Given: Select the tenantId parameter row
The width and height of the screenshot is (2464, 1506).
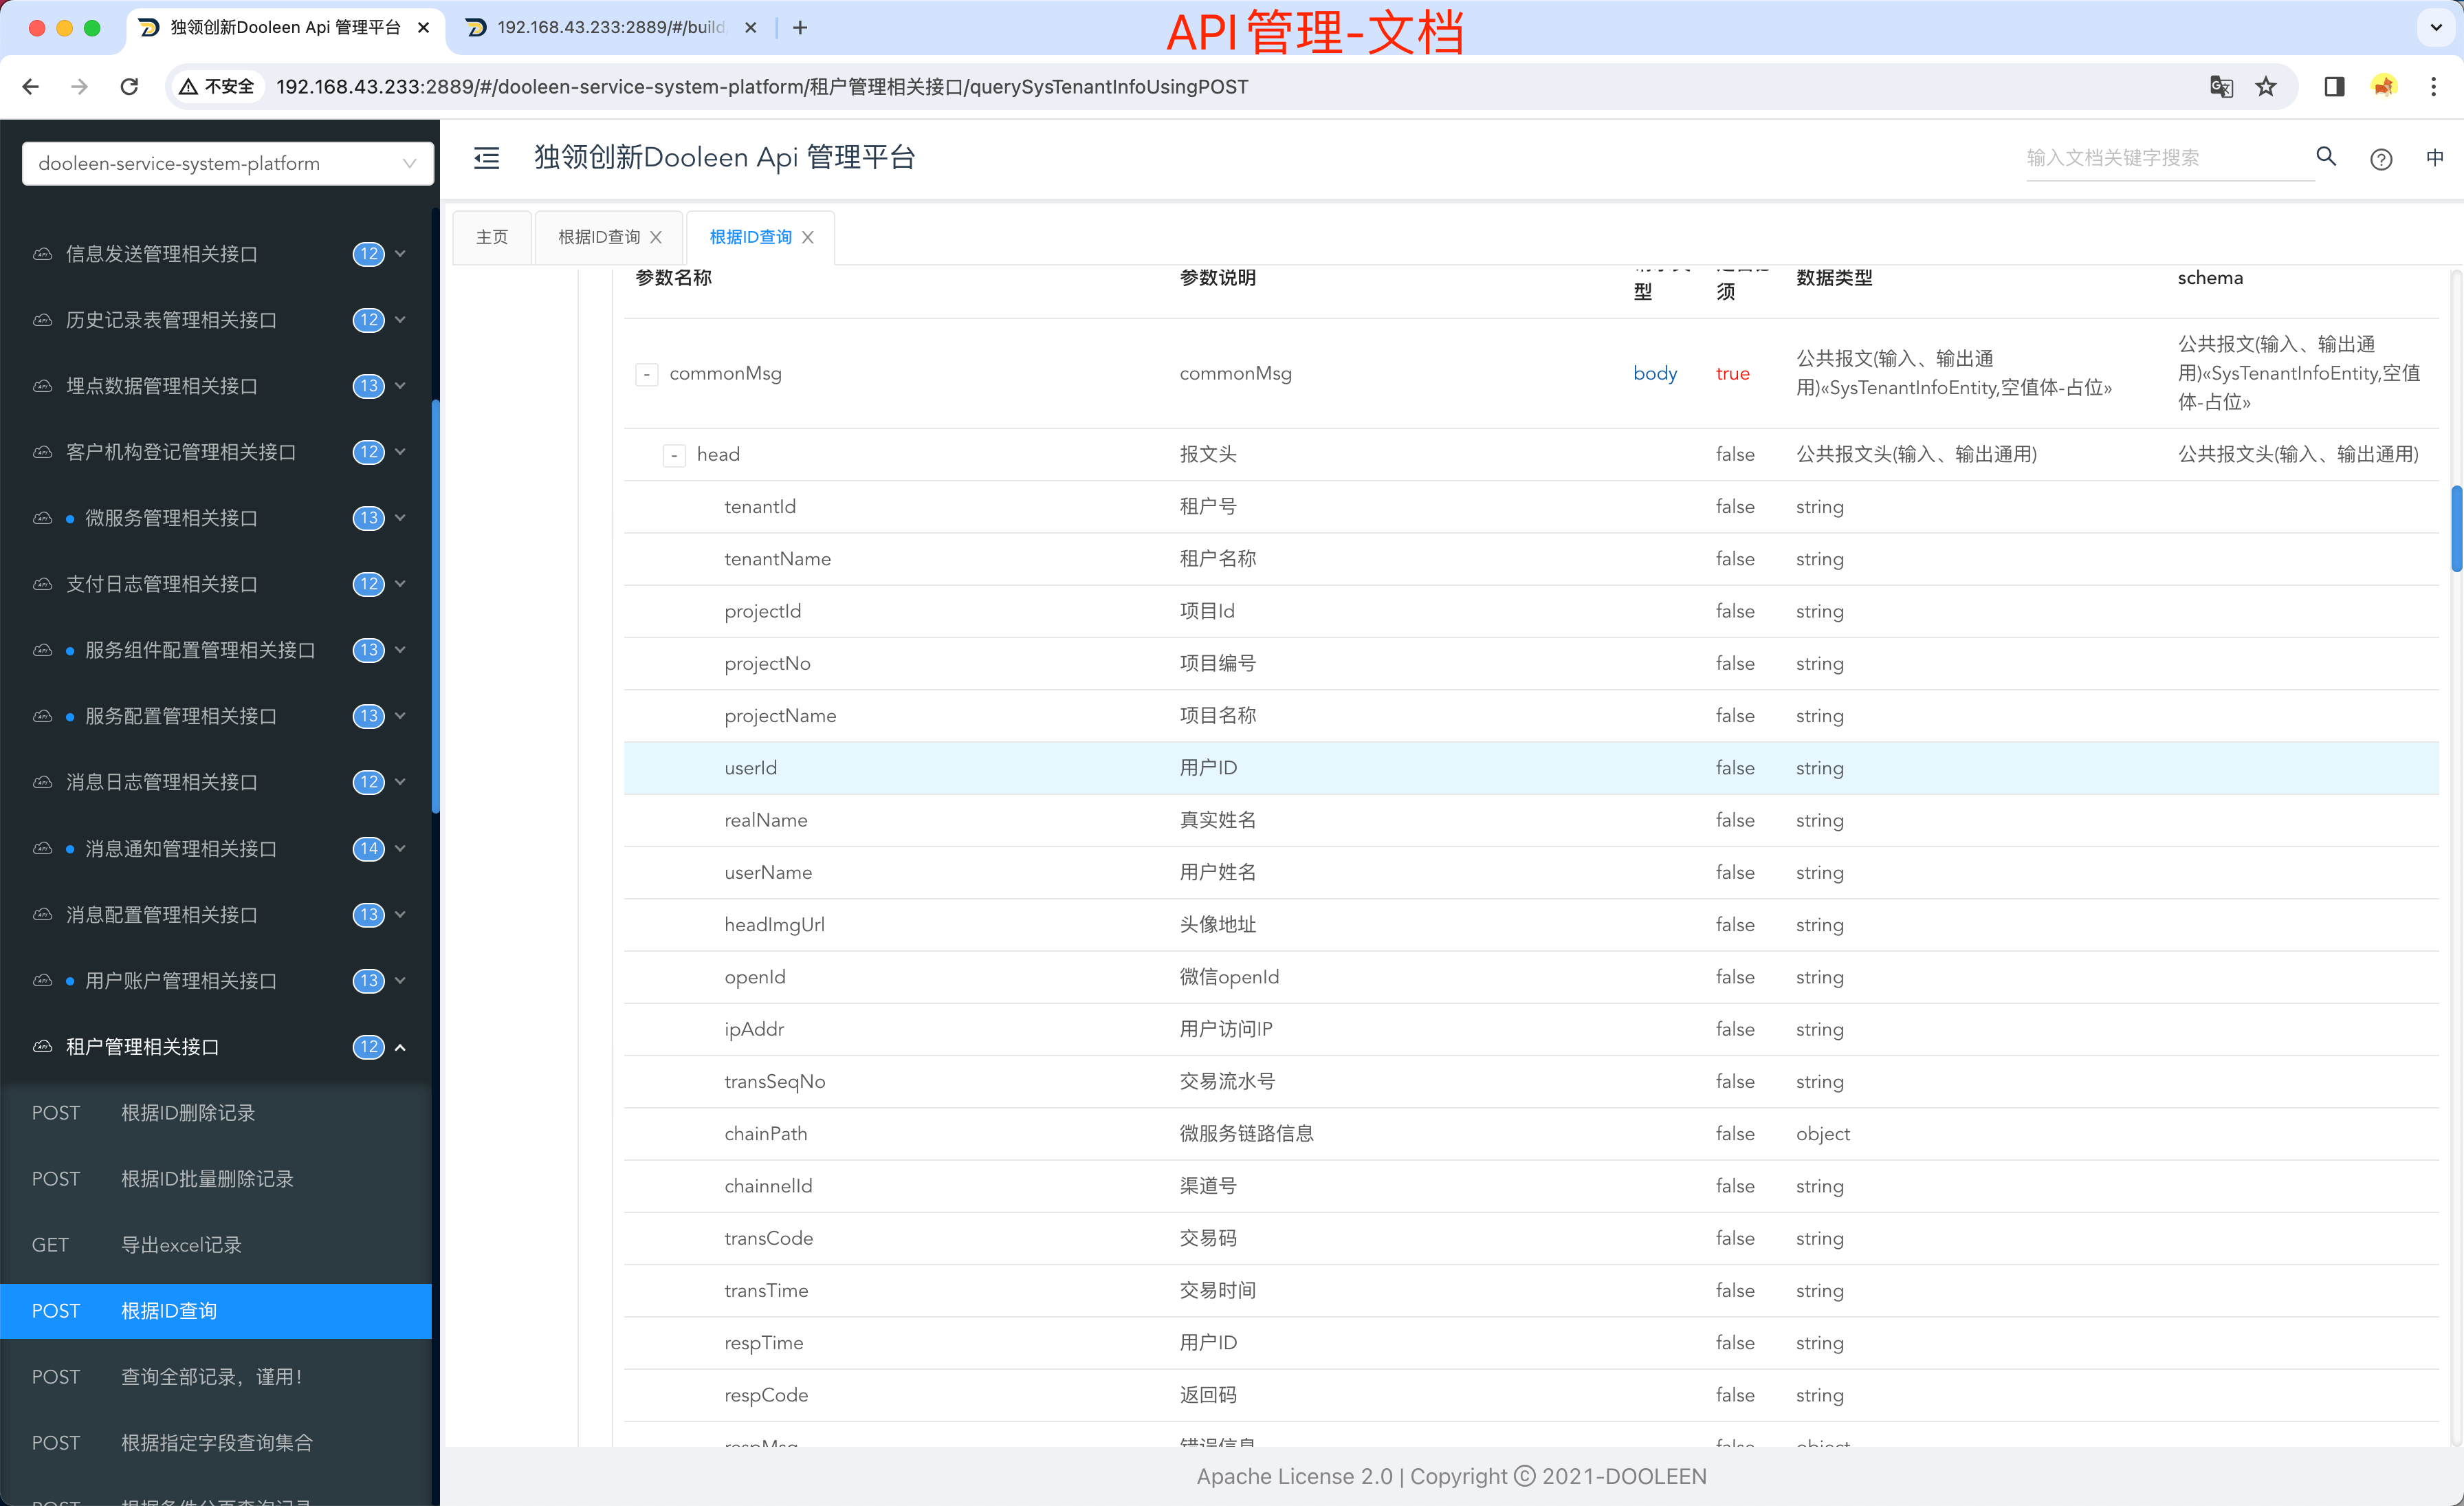Looking at the screenshot, I should tap(1531, 507).
